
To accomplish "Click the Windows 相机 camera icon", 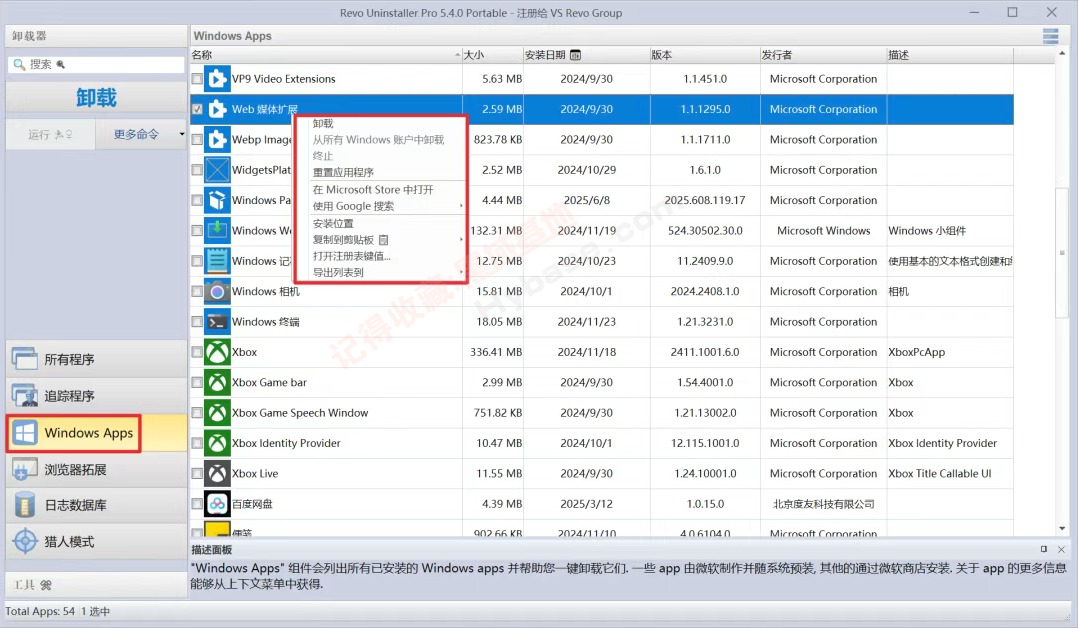I will (x=217, y=291).
